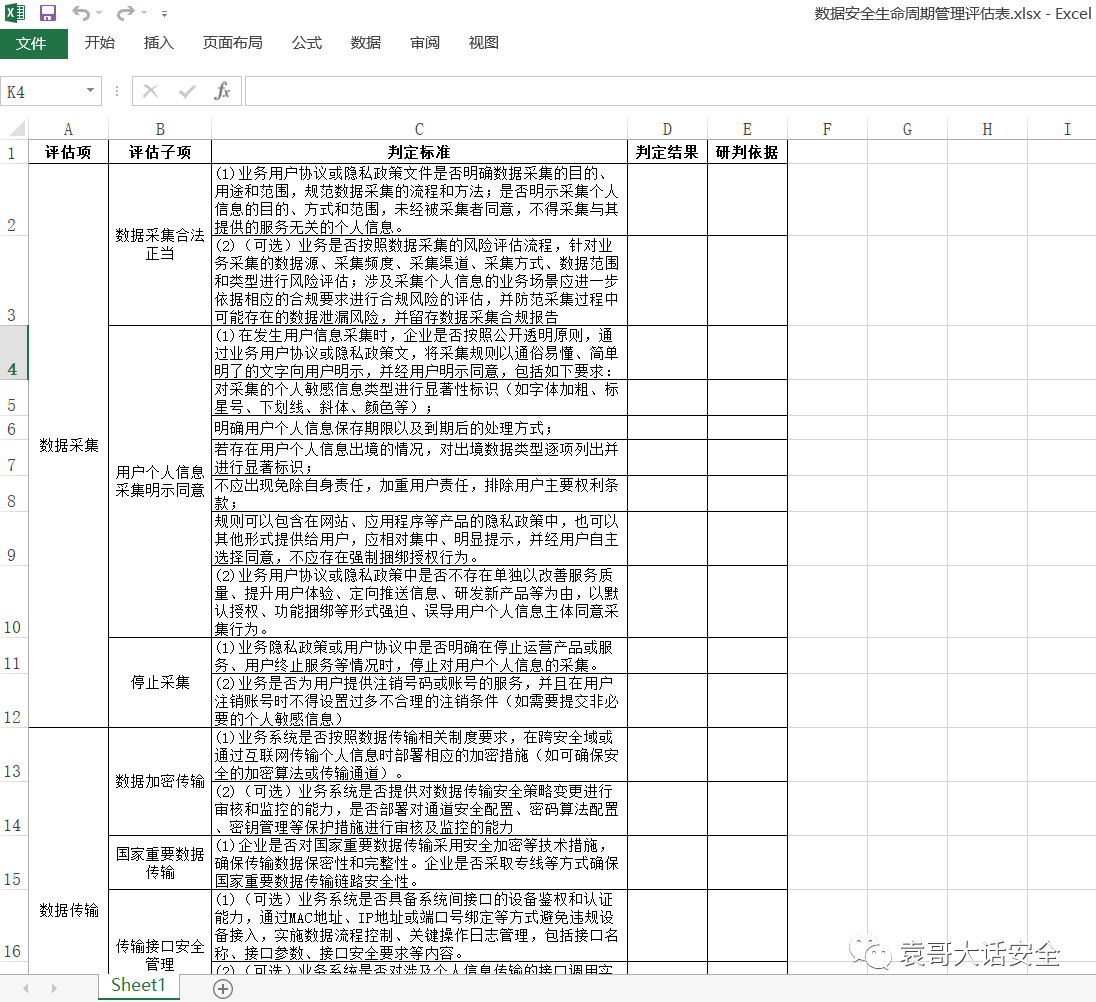Screen dimensions: 1096x1002
Task: Switch to the 开始 ribbon tab
Action: pos(99,43)
